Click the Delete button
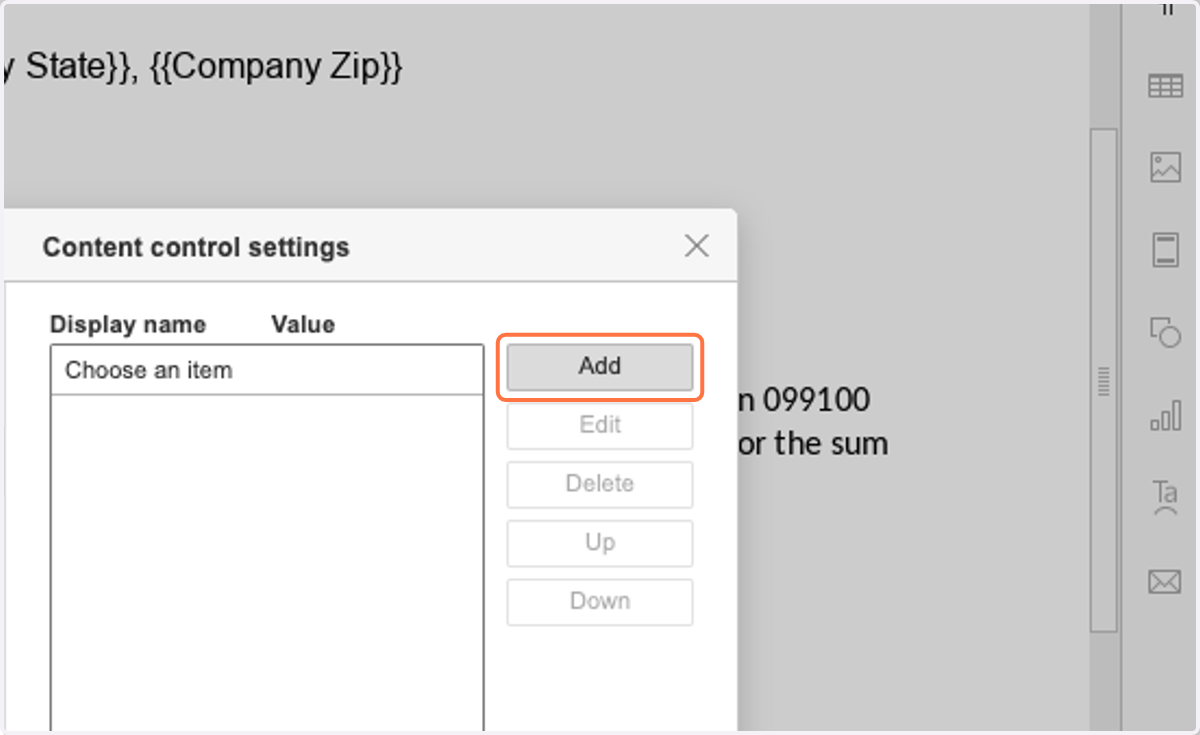This screenshot has width=1200, height=735. point(600,484)
